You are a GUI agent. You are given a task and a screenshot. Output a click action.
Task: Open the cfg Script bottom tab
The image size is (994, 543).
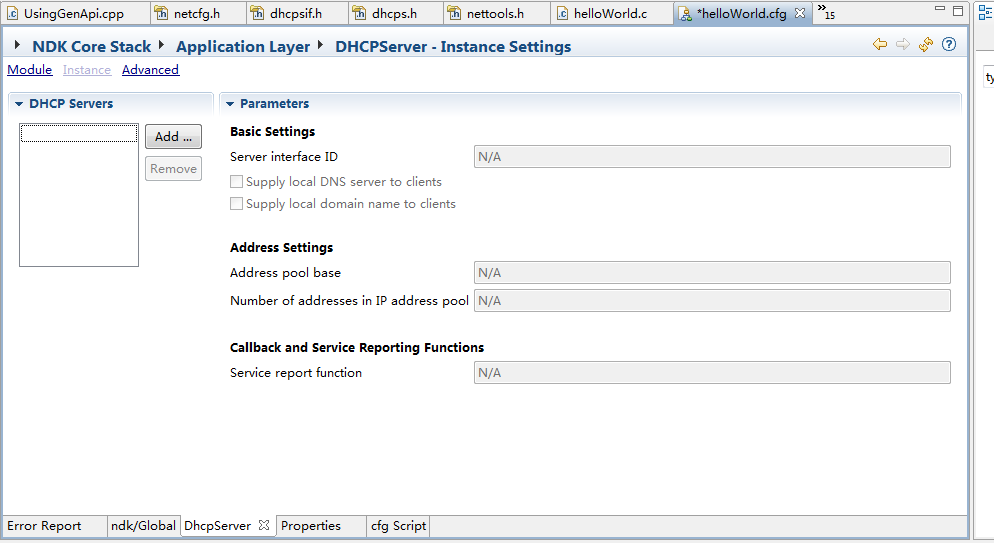[398, 526]
